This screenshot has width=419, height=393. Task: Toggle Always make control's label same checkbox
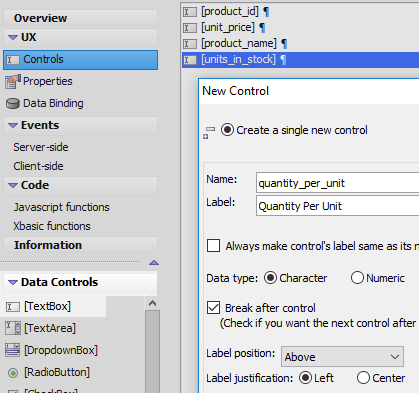point(213,246)
